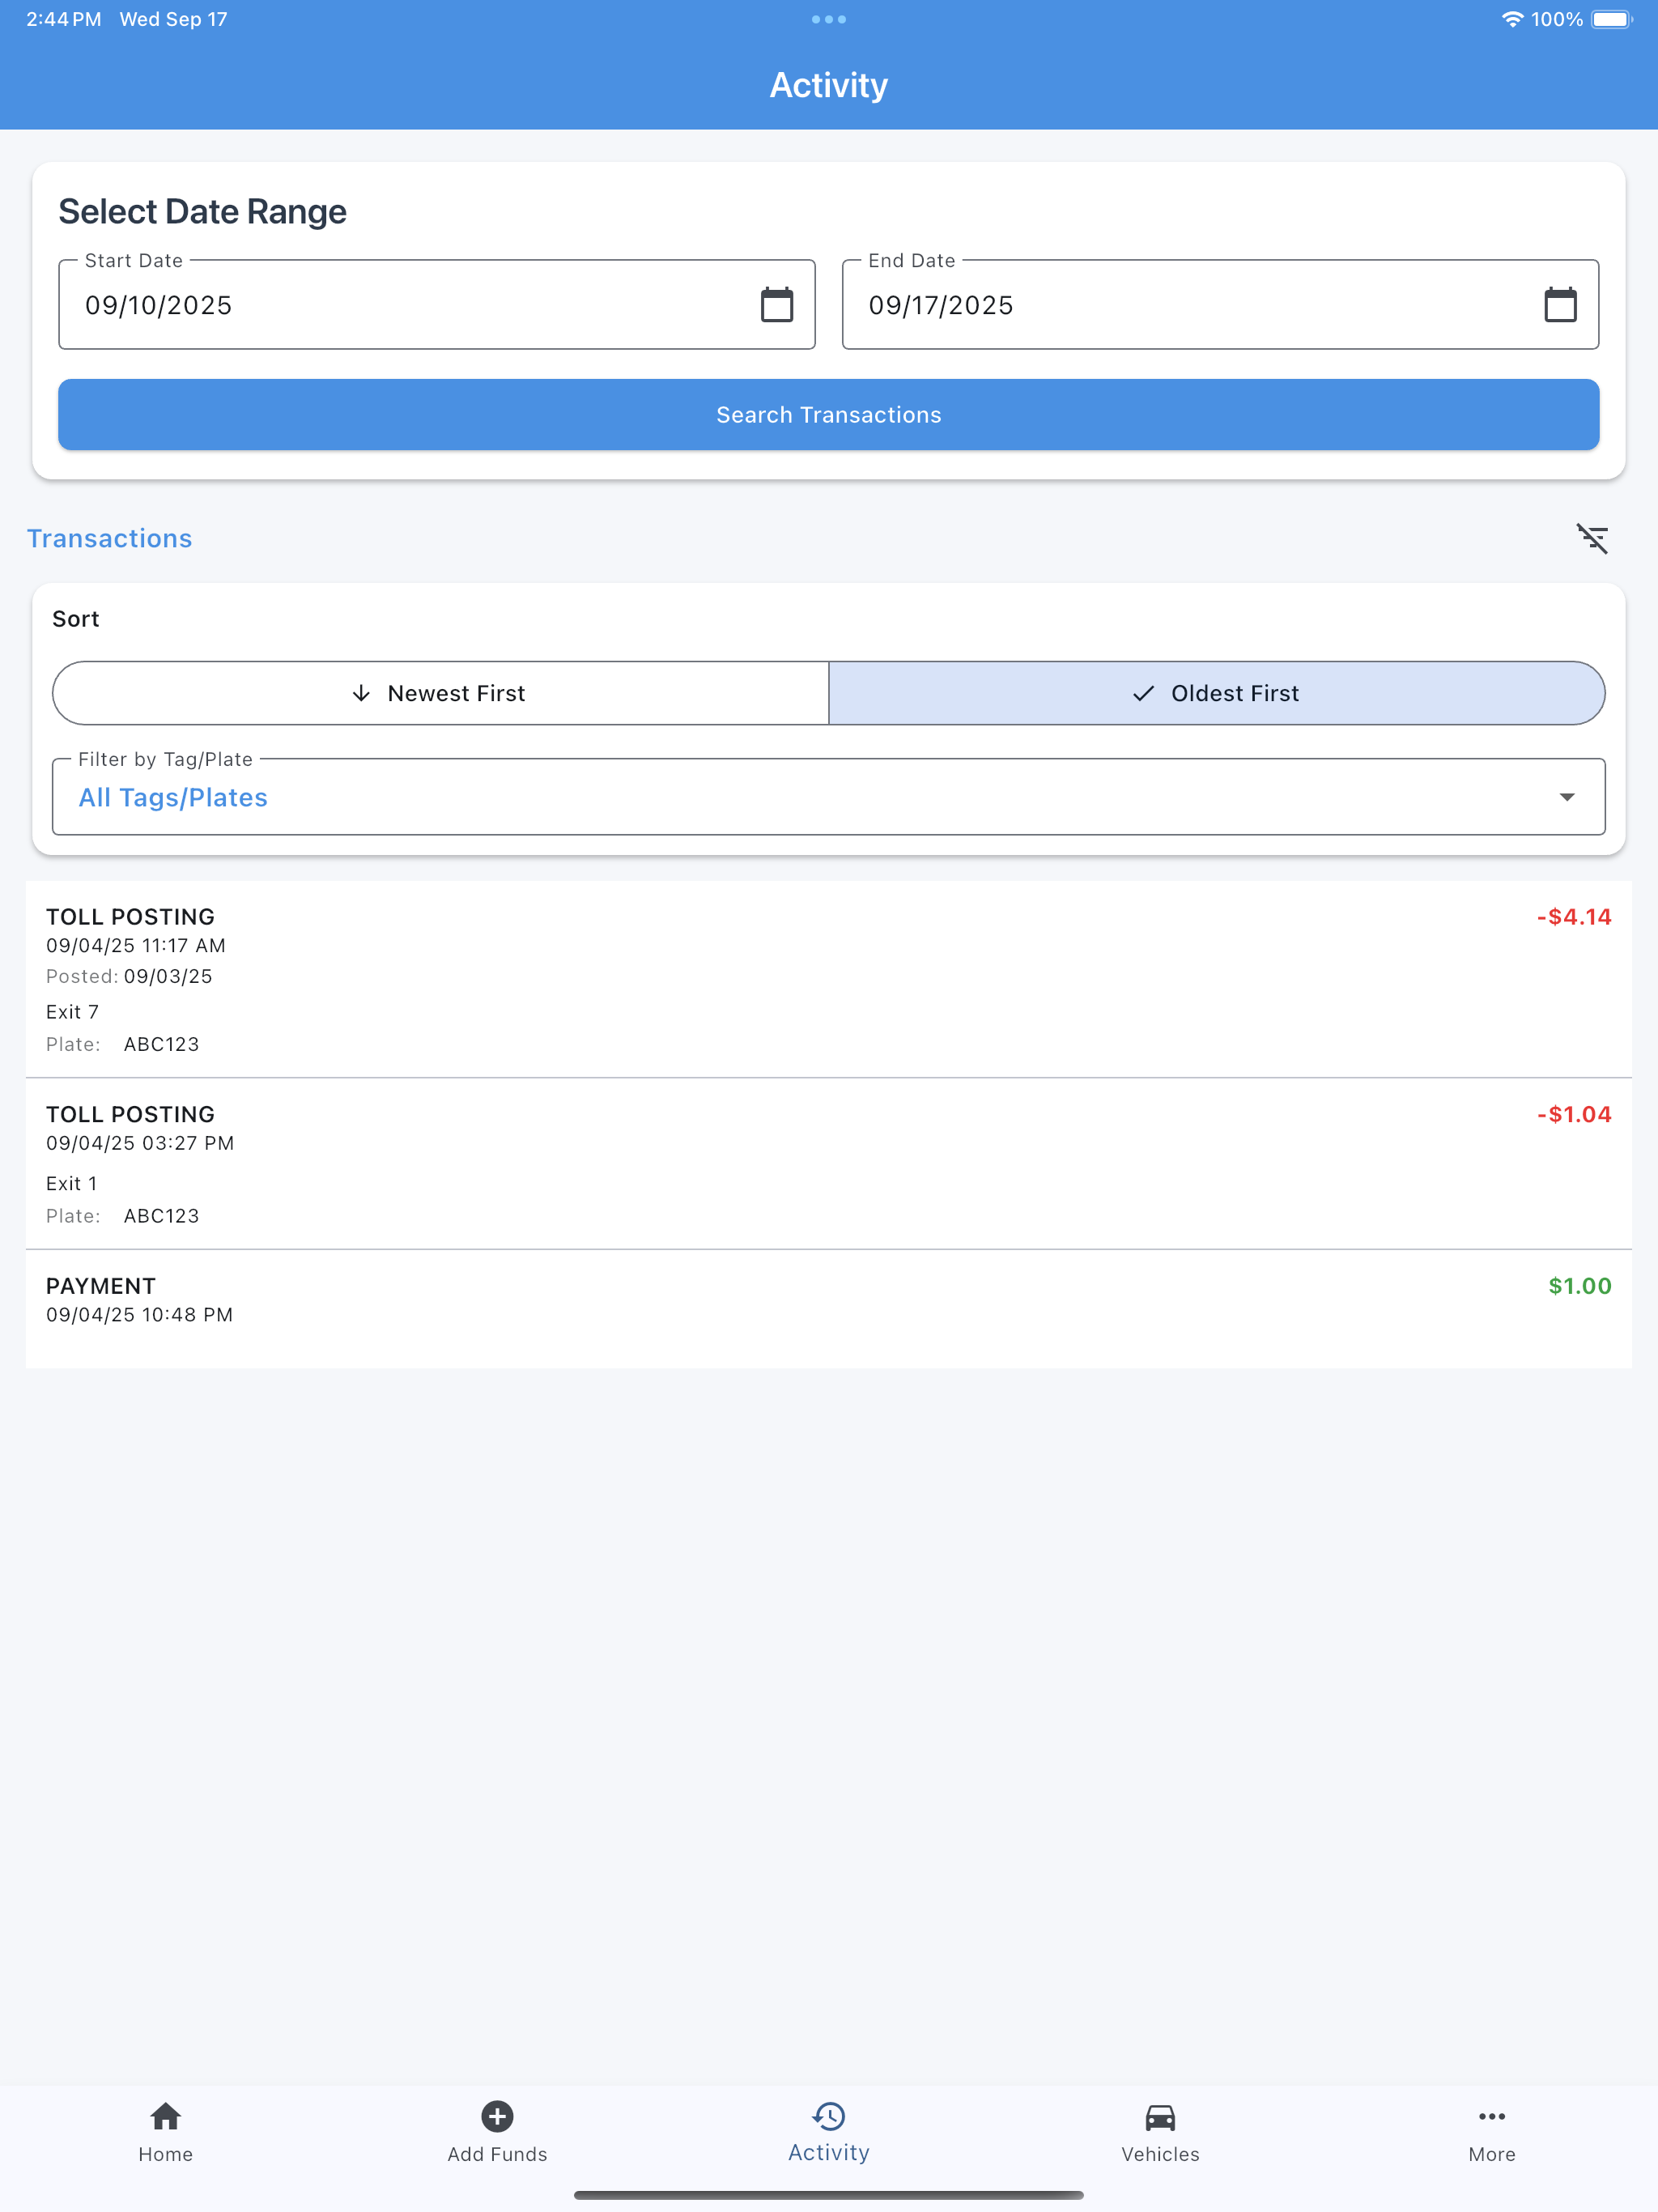Click the hide filters icon beside Transactions
The image size is (1658, 2212).
1592,539
